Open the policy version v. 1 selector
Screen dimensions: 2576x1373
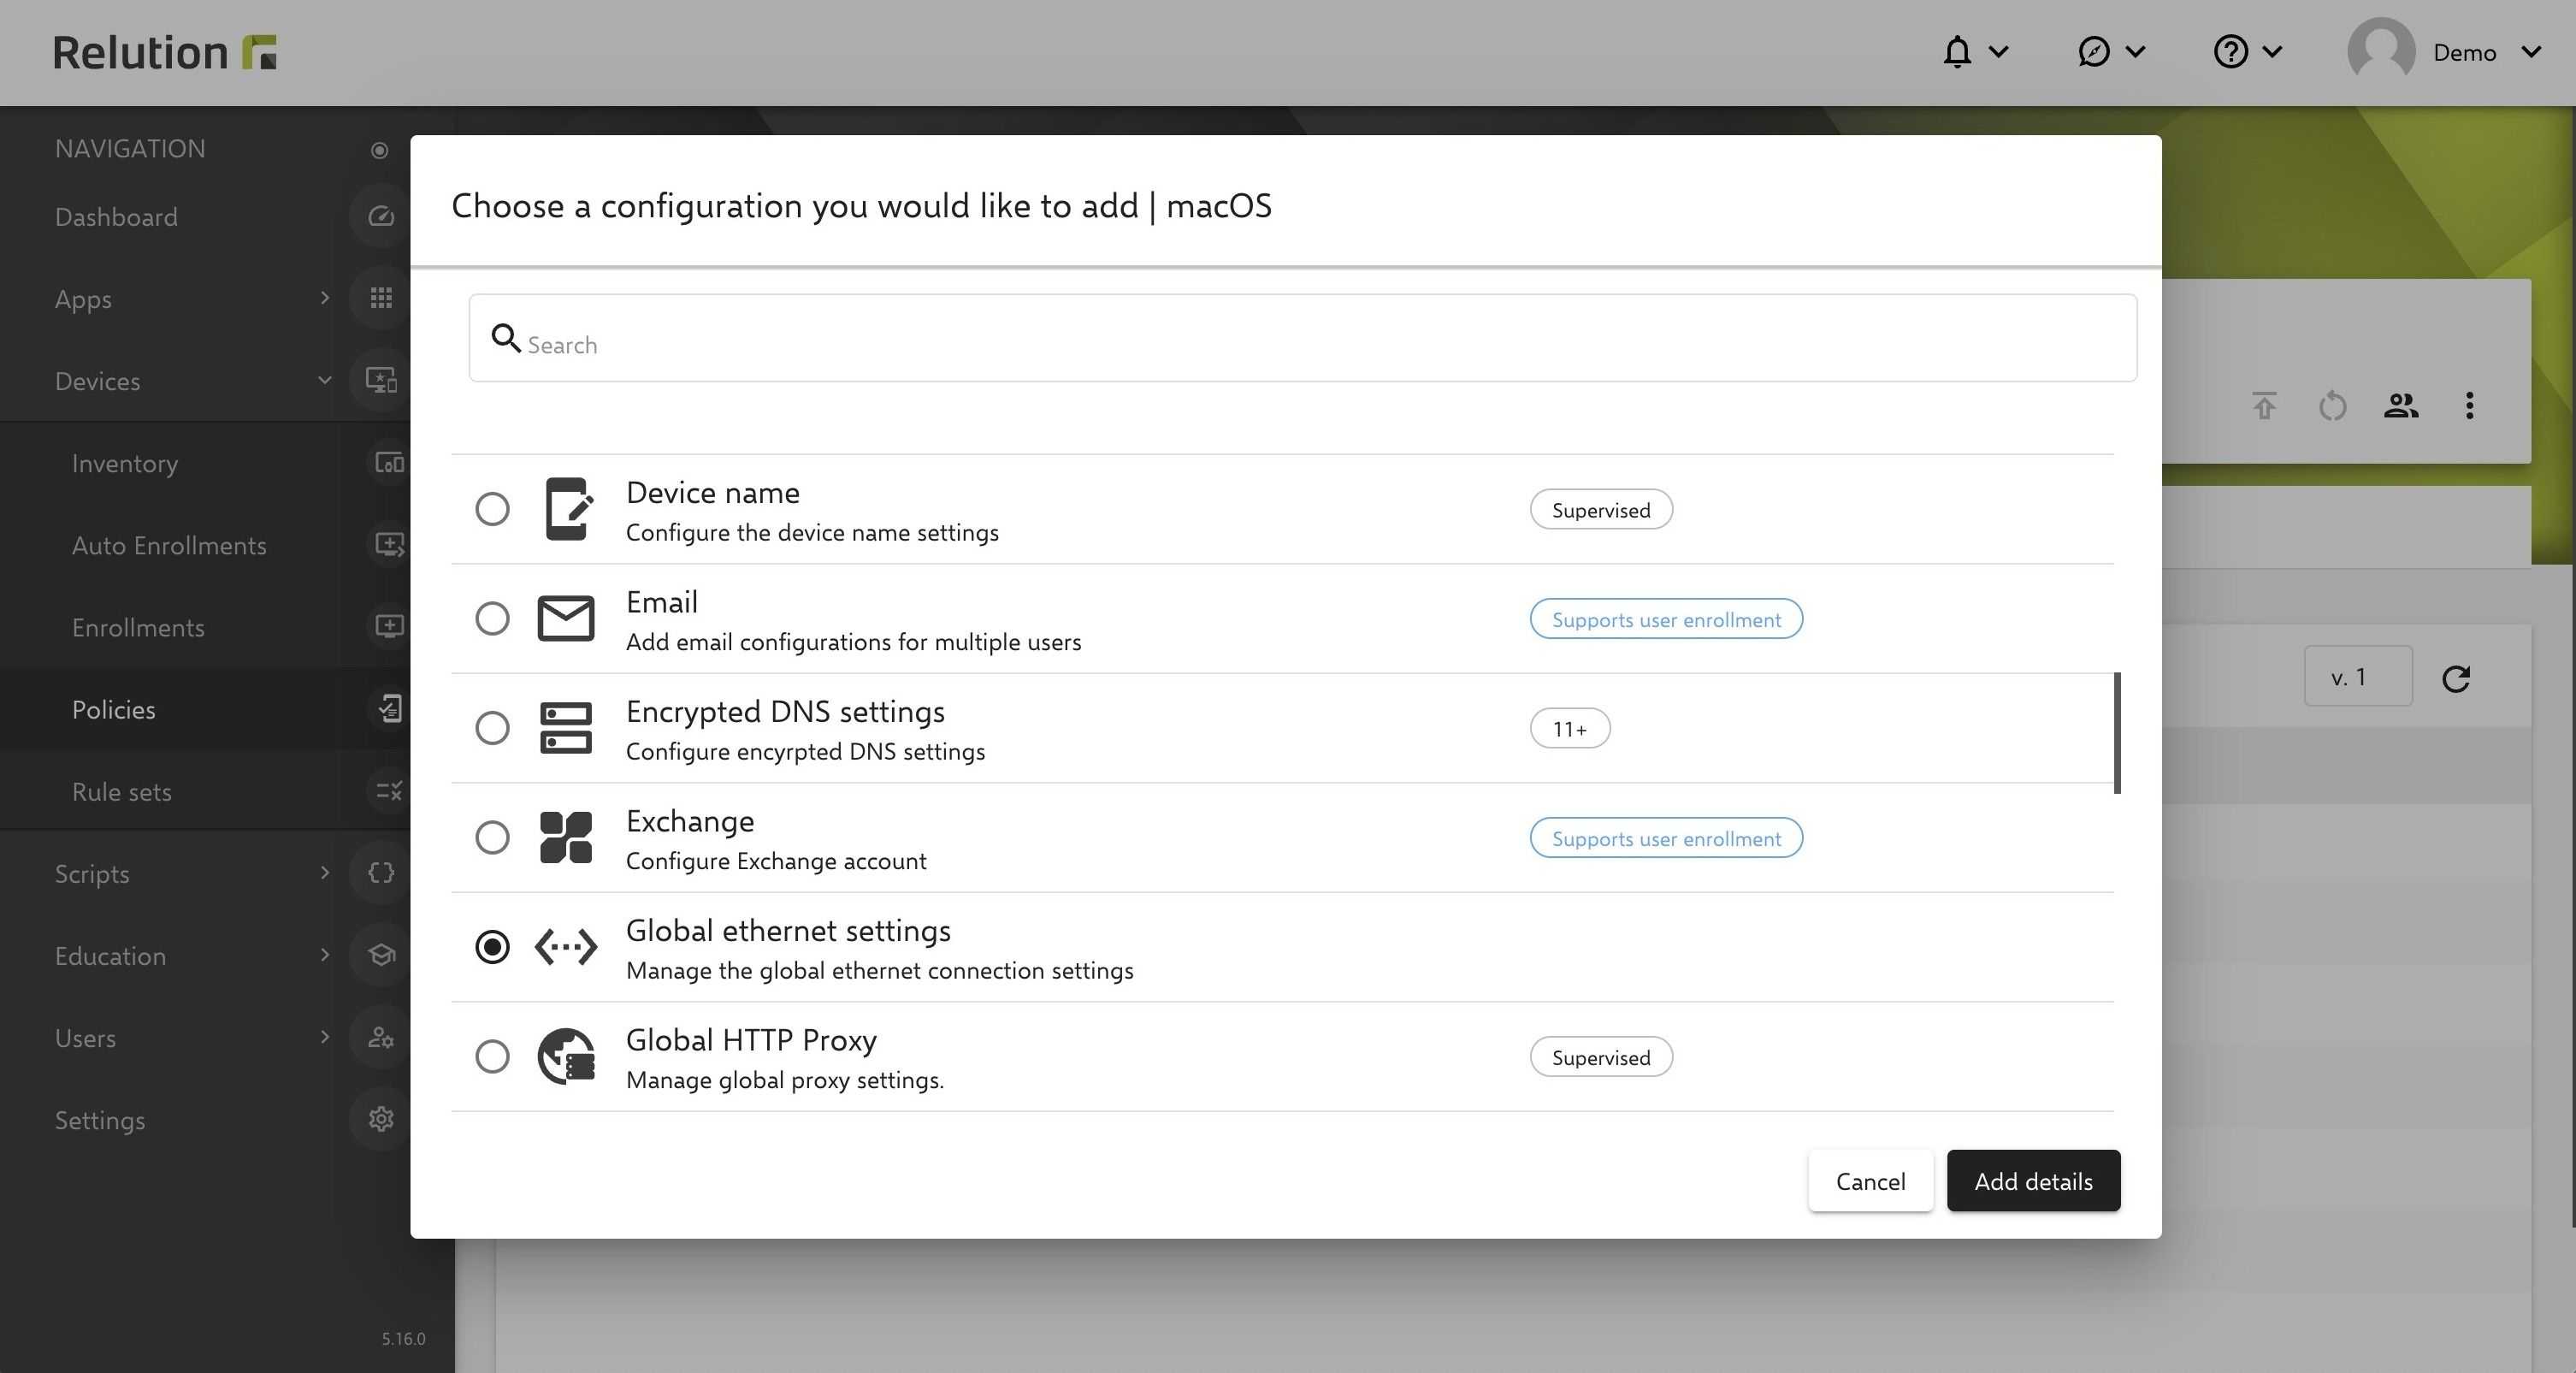[2358, 676]
